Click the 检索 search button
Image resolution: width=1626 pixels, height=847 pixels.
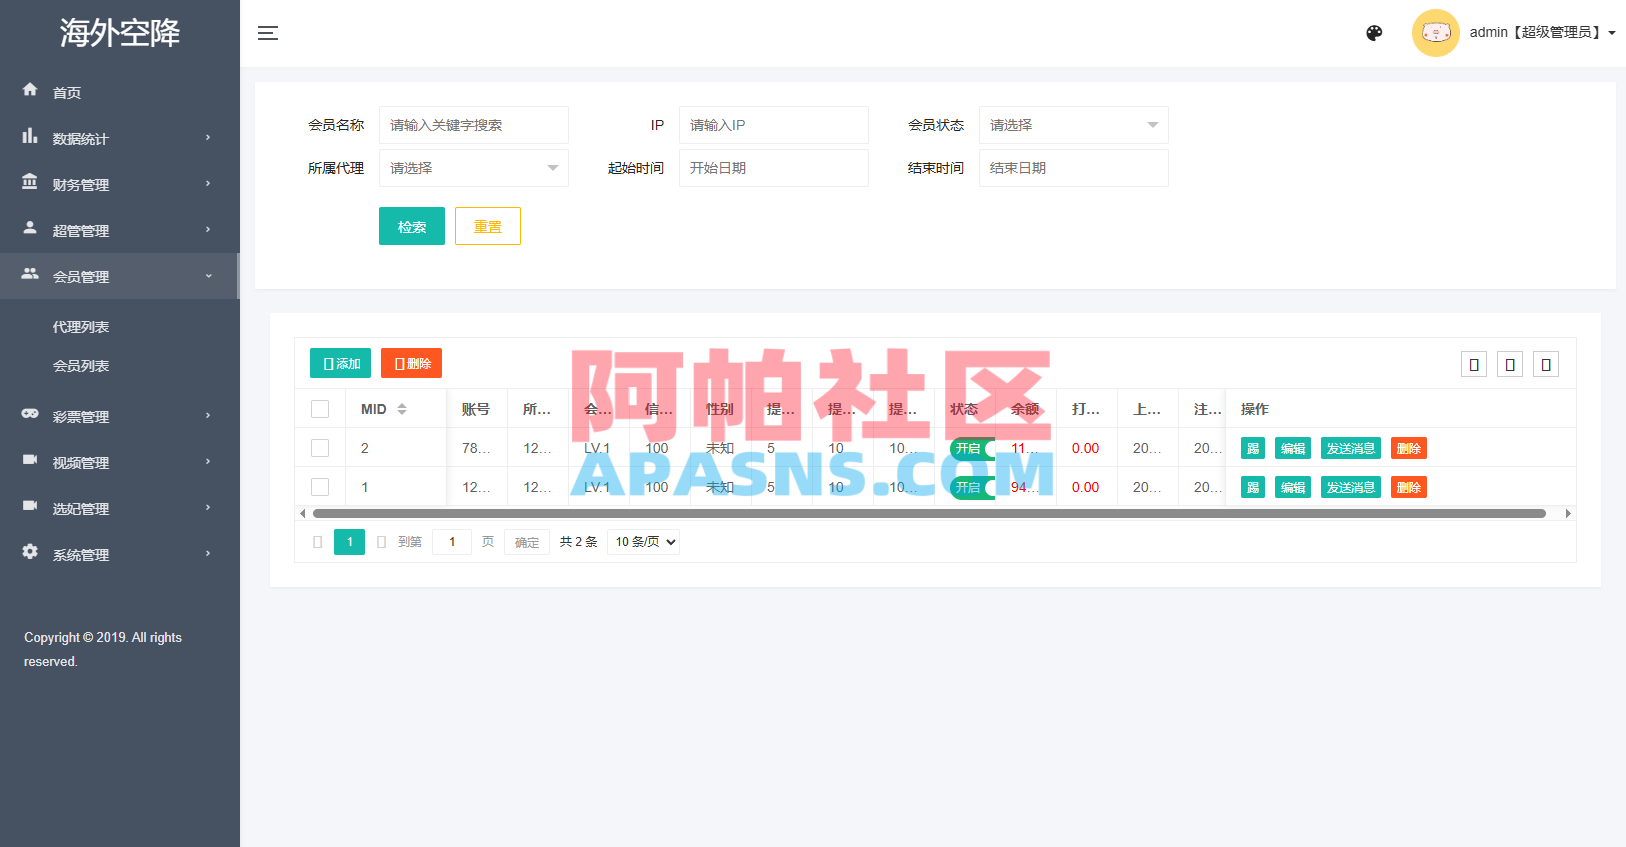click(412, 226)
